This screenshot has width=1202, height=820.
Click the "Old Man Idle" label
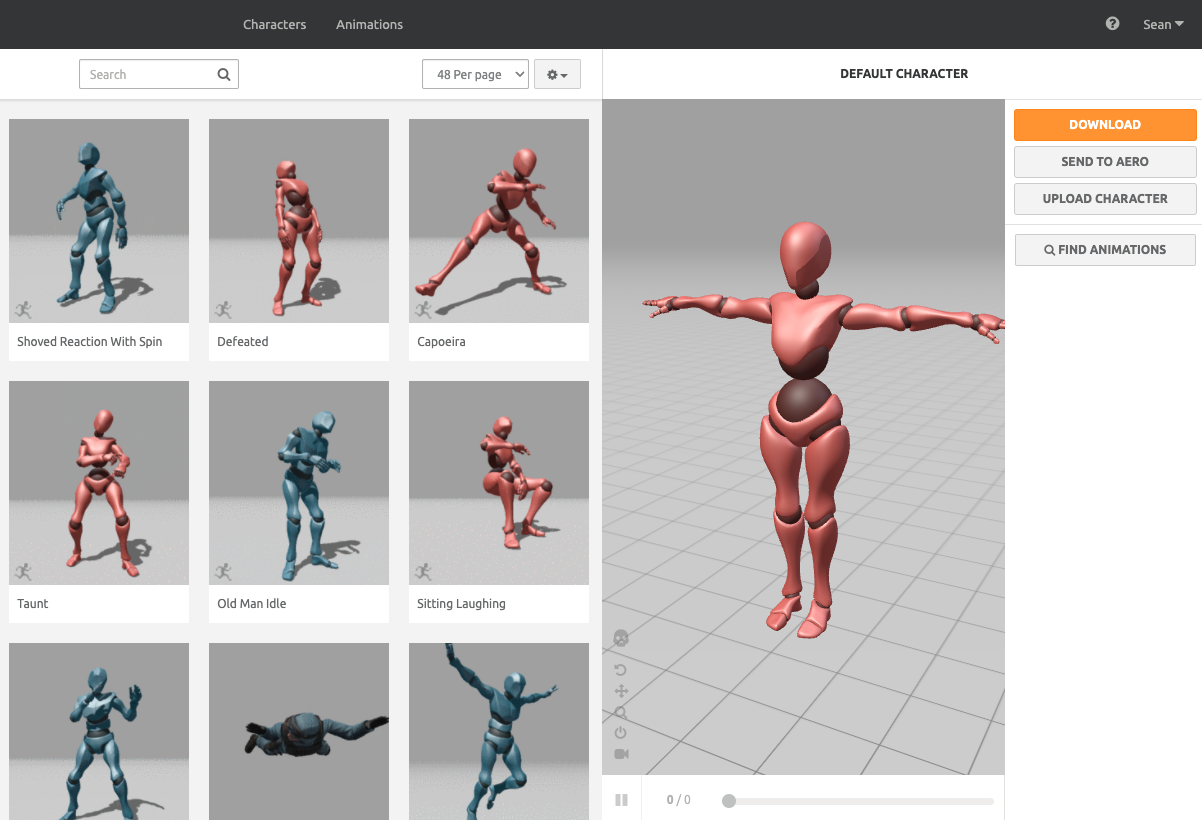252,604
